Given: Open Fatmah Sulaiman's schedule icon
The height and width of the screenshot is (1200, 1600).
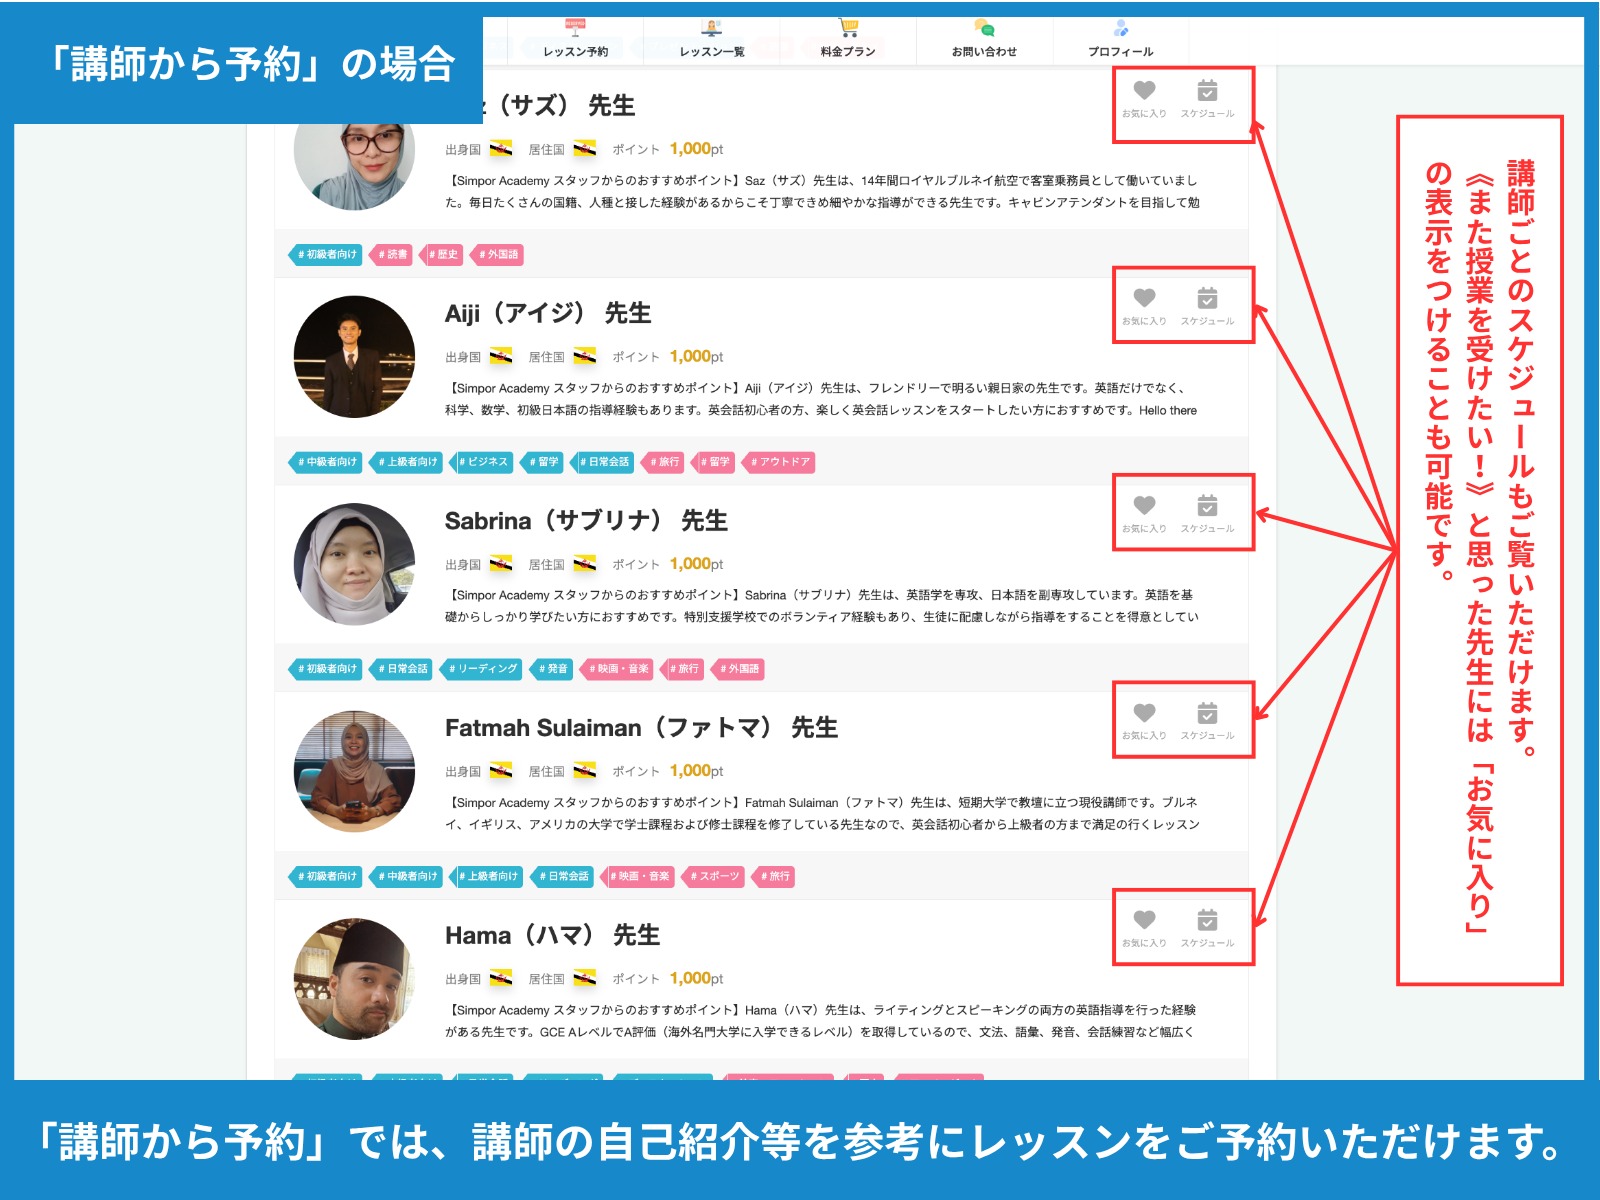Looking at the screenshot, I should 1207,721.
